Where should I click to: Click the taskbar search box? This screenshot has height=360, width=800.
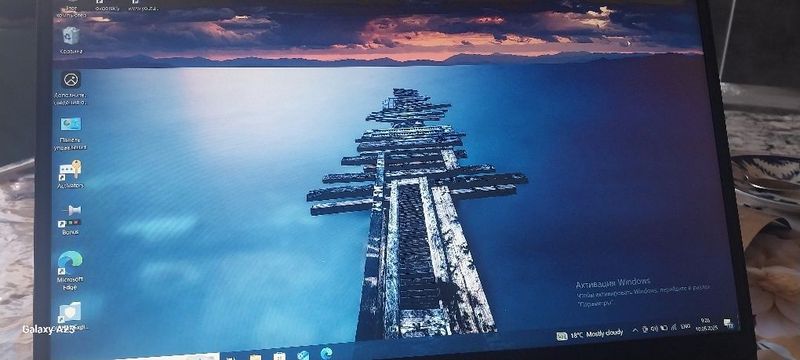[x=168, y=357]
